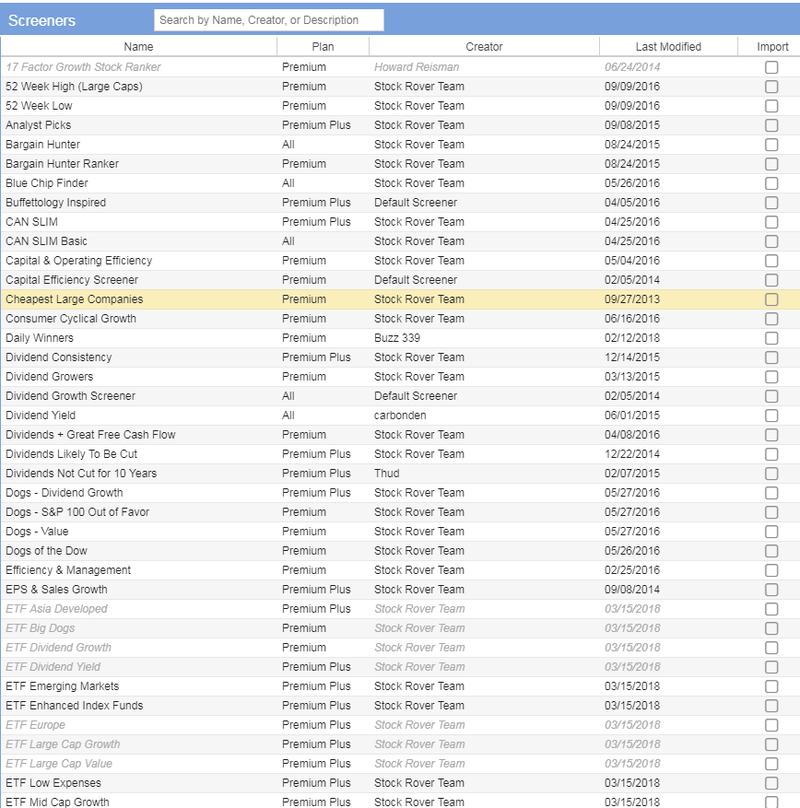Check import box for ETF Emerging Markets
Viewport: 800px width, 808px height.
click(x=771, y=686)
